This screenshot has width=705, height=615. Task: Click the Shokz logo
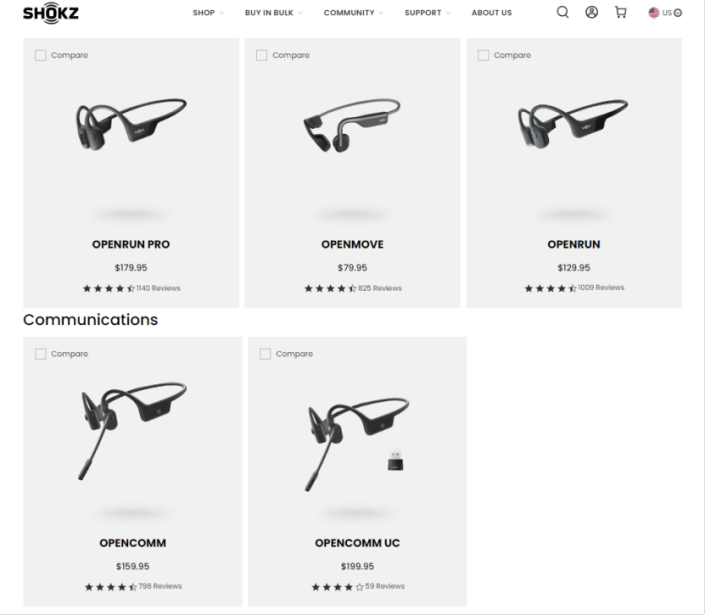51,13
